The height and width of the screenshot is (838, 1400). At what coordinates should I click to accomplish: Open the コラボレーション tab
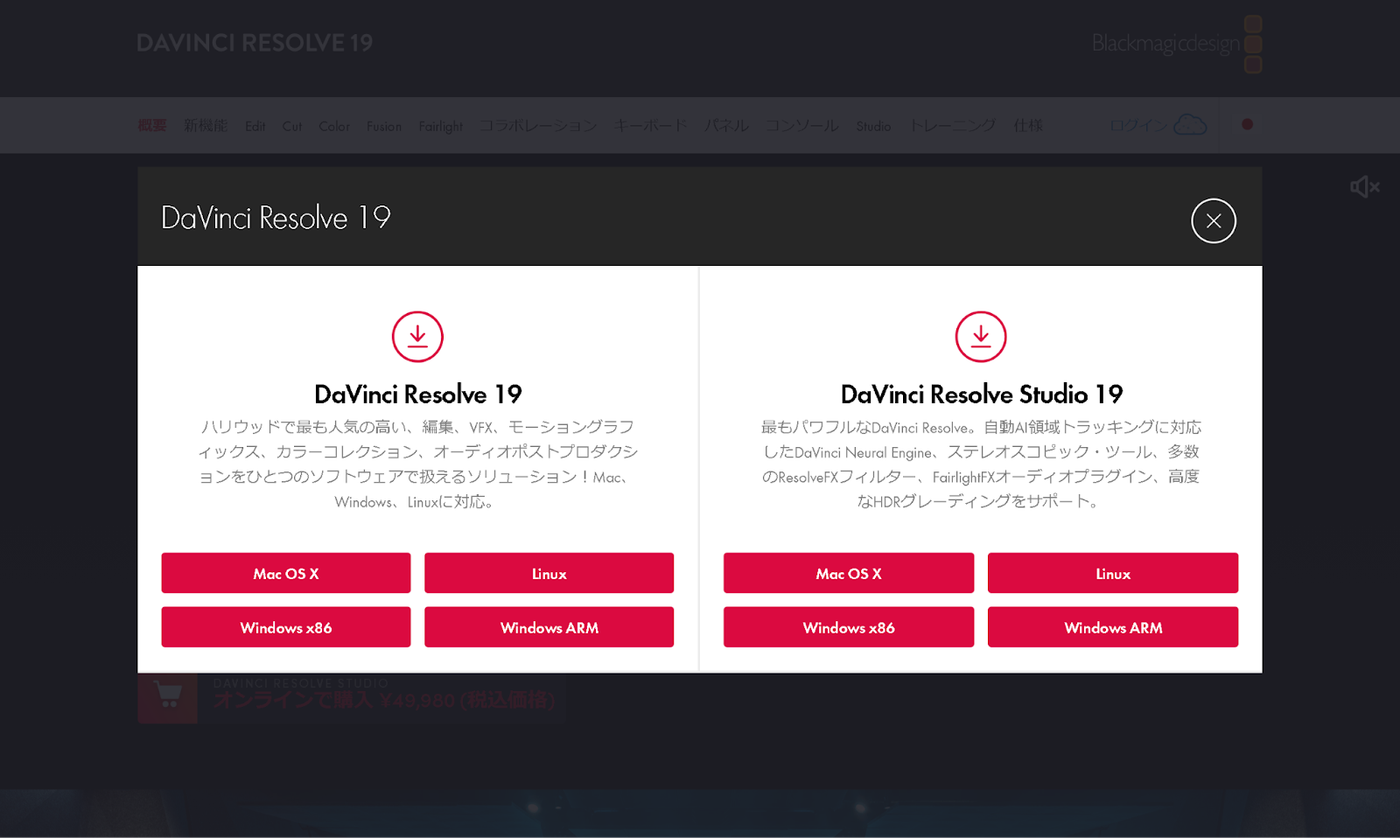click(x=538, y=125)
